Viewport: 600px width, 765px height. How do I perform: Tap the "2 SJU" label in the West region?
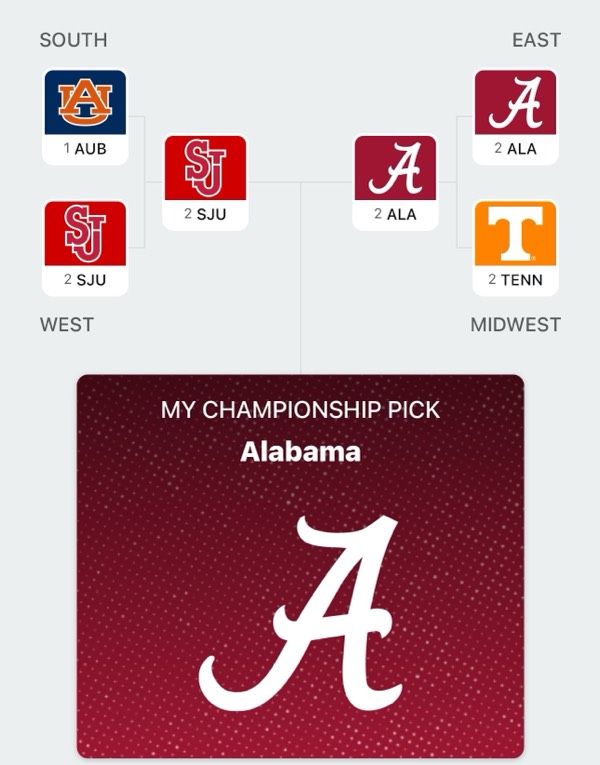pos(85,280)
